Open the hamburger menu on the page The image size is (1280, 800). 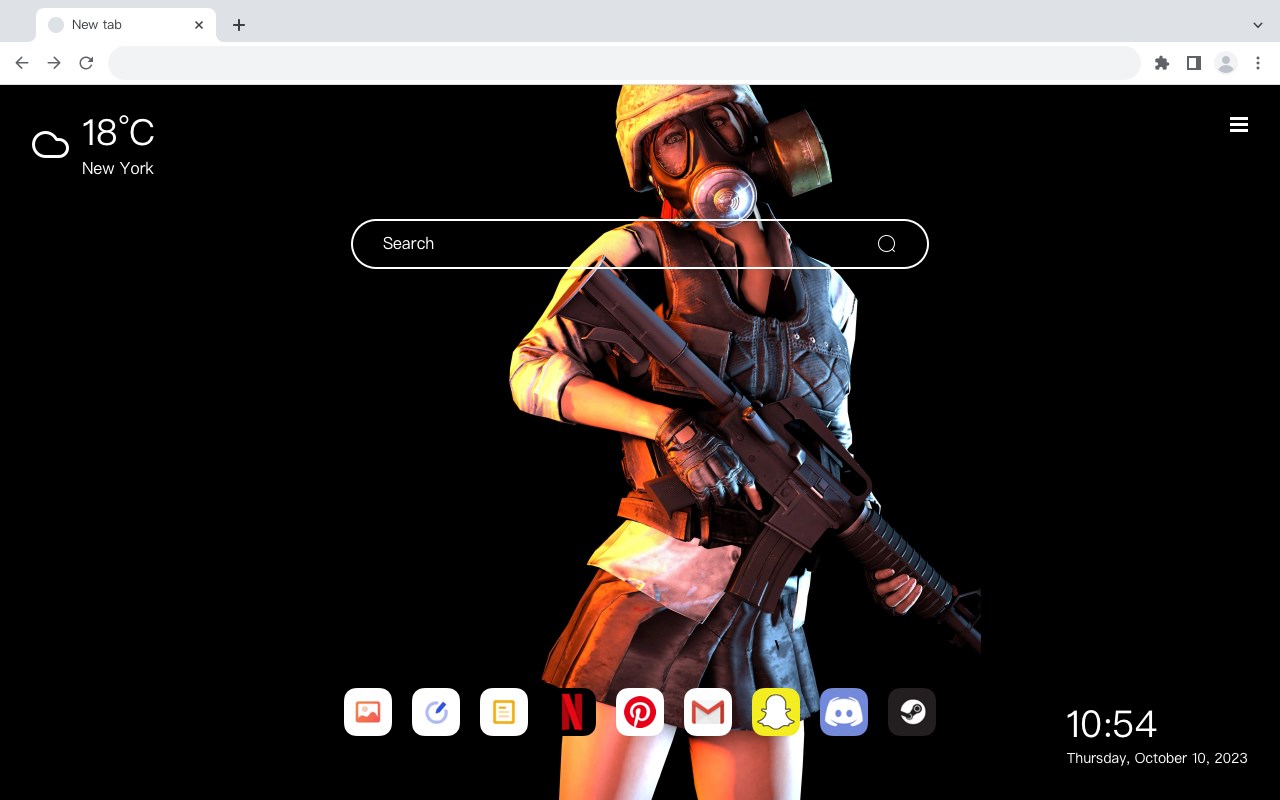pyautogui.click(x=1239, y=124)
